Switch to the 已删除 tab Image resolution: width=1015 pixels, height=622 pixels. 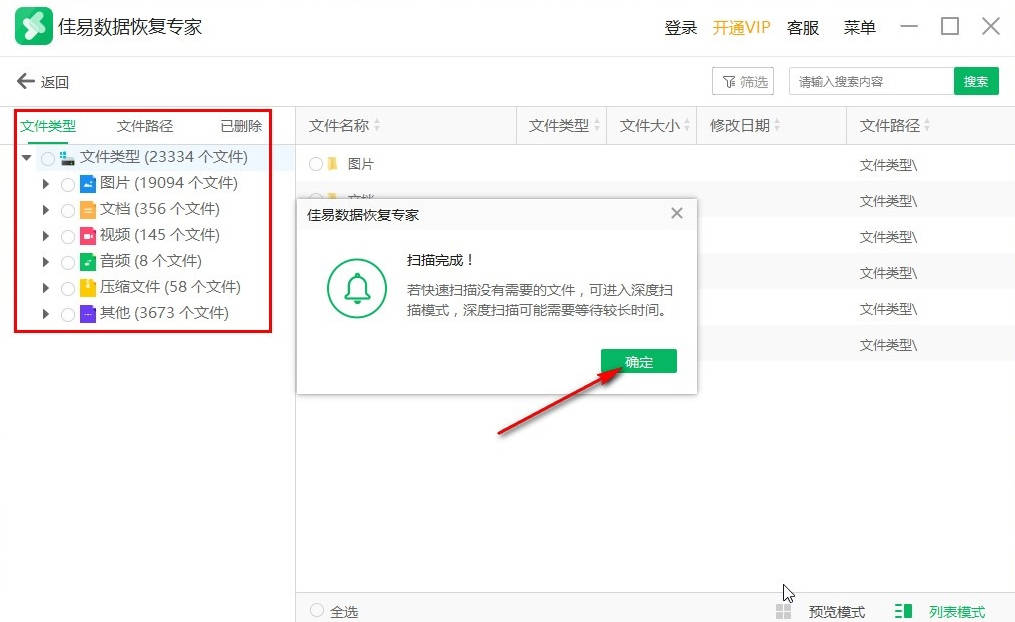pyautogui.click(x=241, y=126)
